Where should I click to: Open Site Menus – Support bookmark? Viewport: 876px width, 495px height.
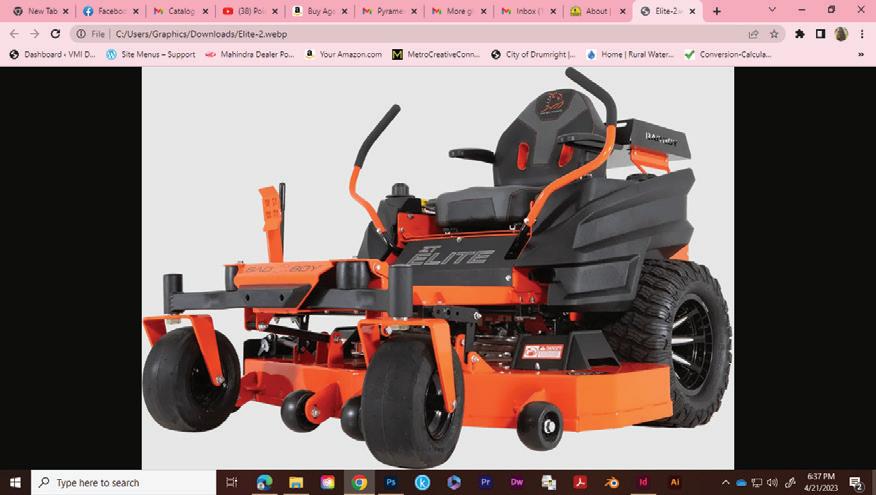tap(151, 54)
